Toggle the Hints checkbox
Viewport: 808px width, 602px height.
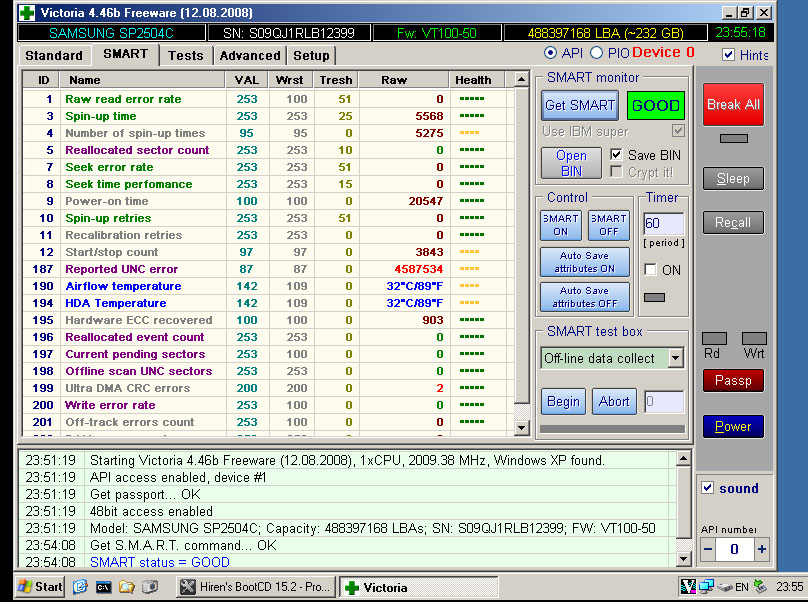[728, 55]
